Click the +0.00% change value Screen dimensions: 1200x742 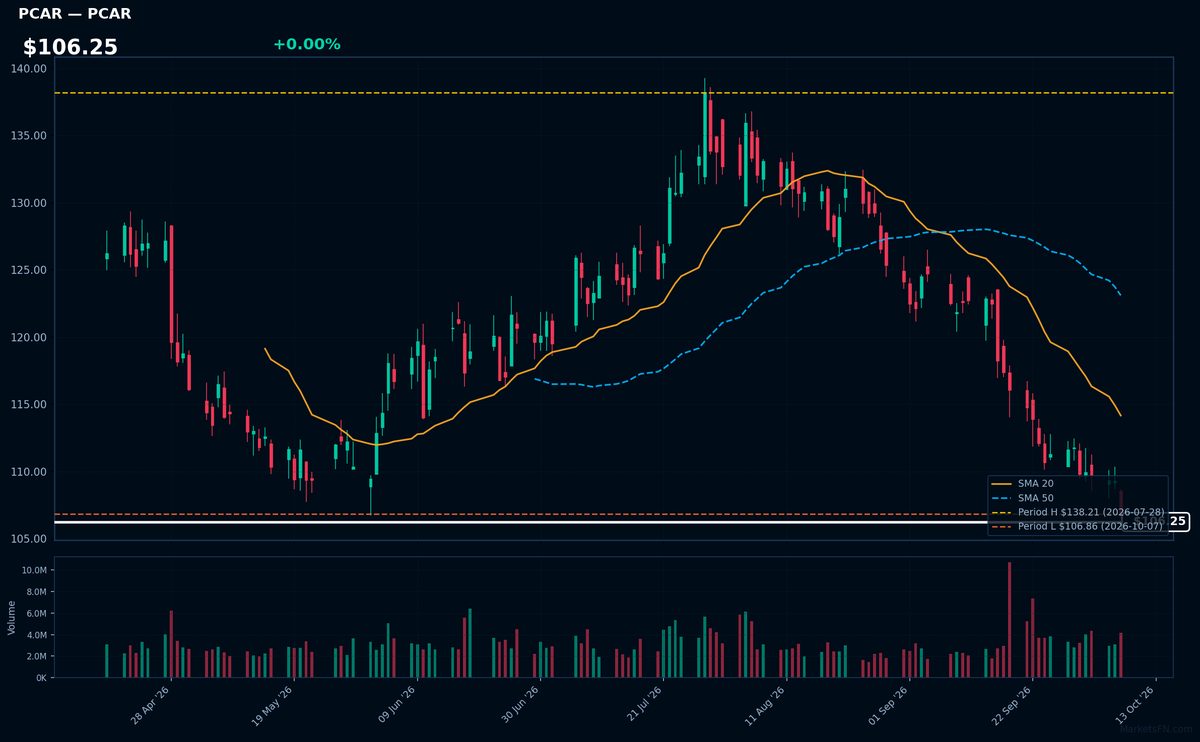[306, 44]
